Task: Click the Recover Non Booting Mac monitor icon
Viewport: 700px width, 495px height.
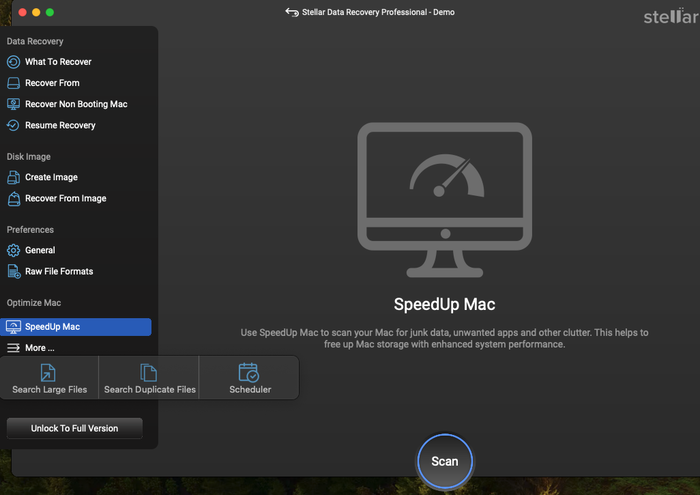Action: pos(13,104)
